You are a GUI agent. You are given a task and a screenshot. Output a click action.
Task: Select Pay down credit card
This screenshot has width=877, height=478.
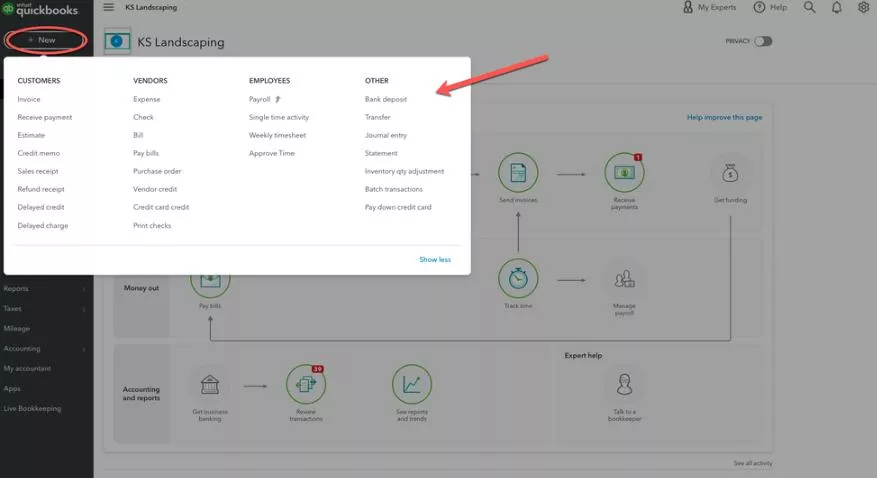[x=398, y=207]
